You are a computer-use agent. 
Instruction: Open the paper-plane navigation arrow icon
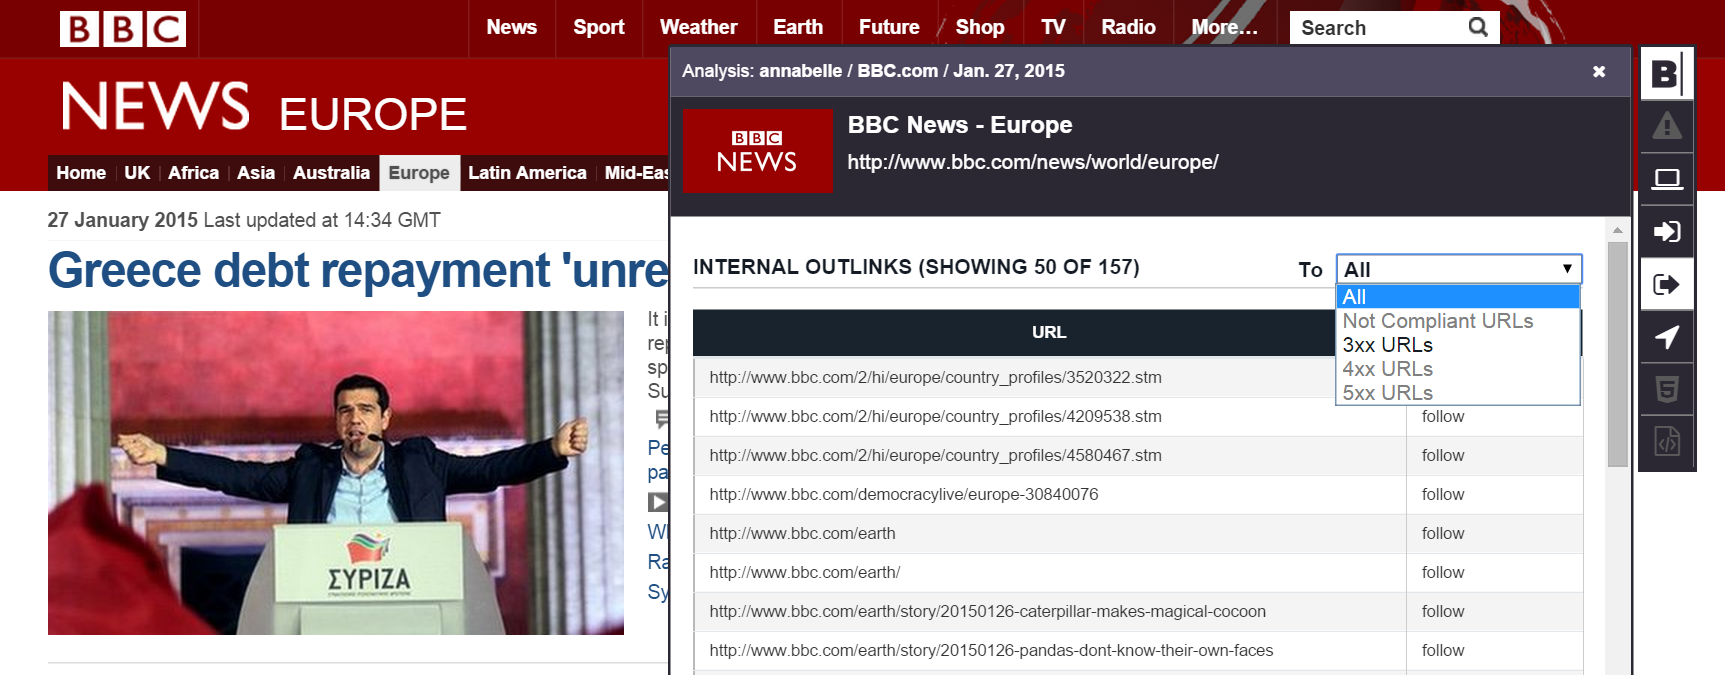[x=1666, y=337]
